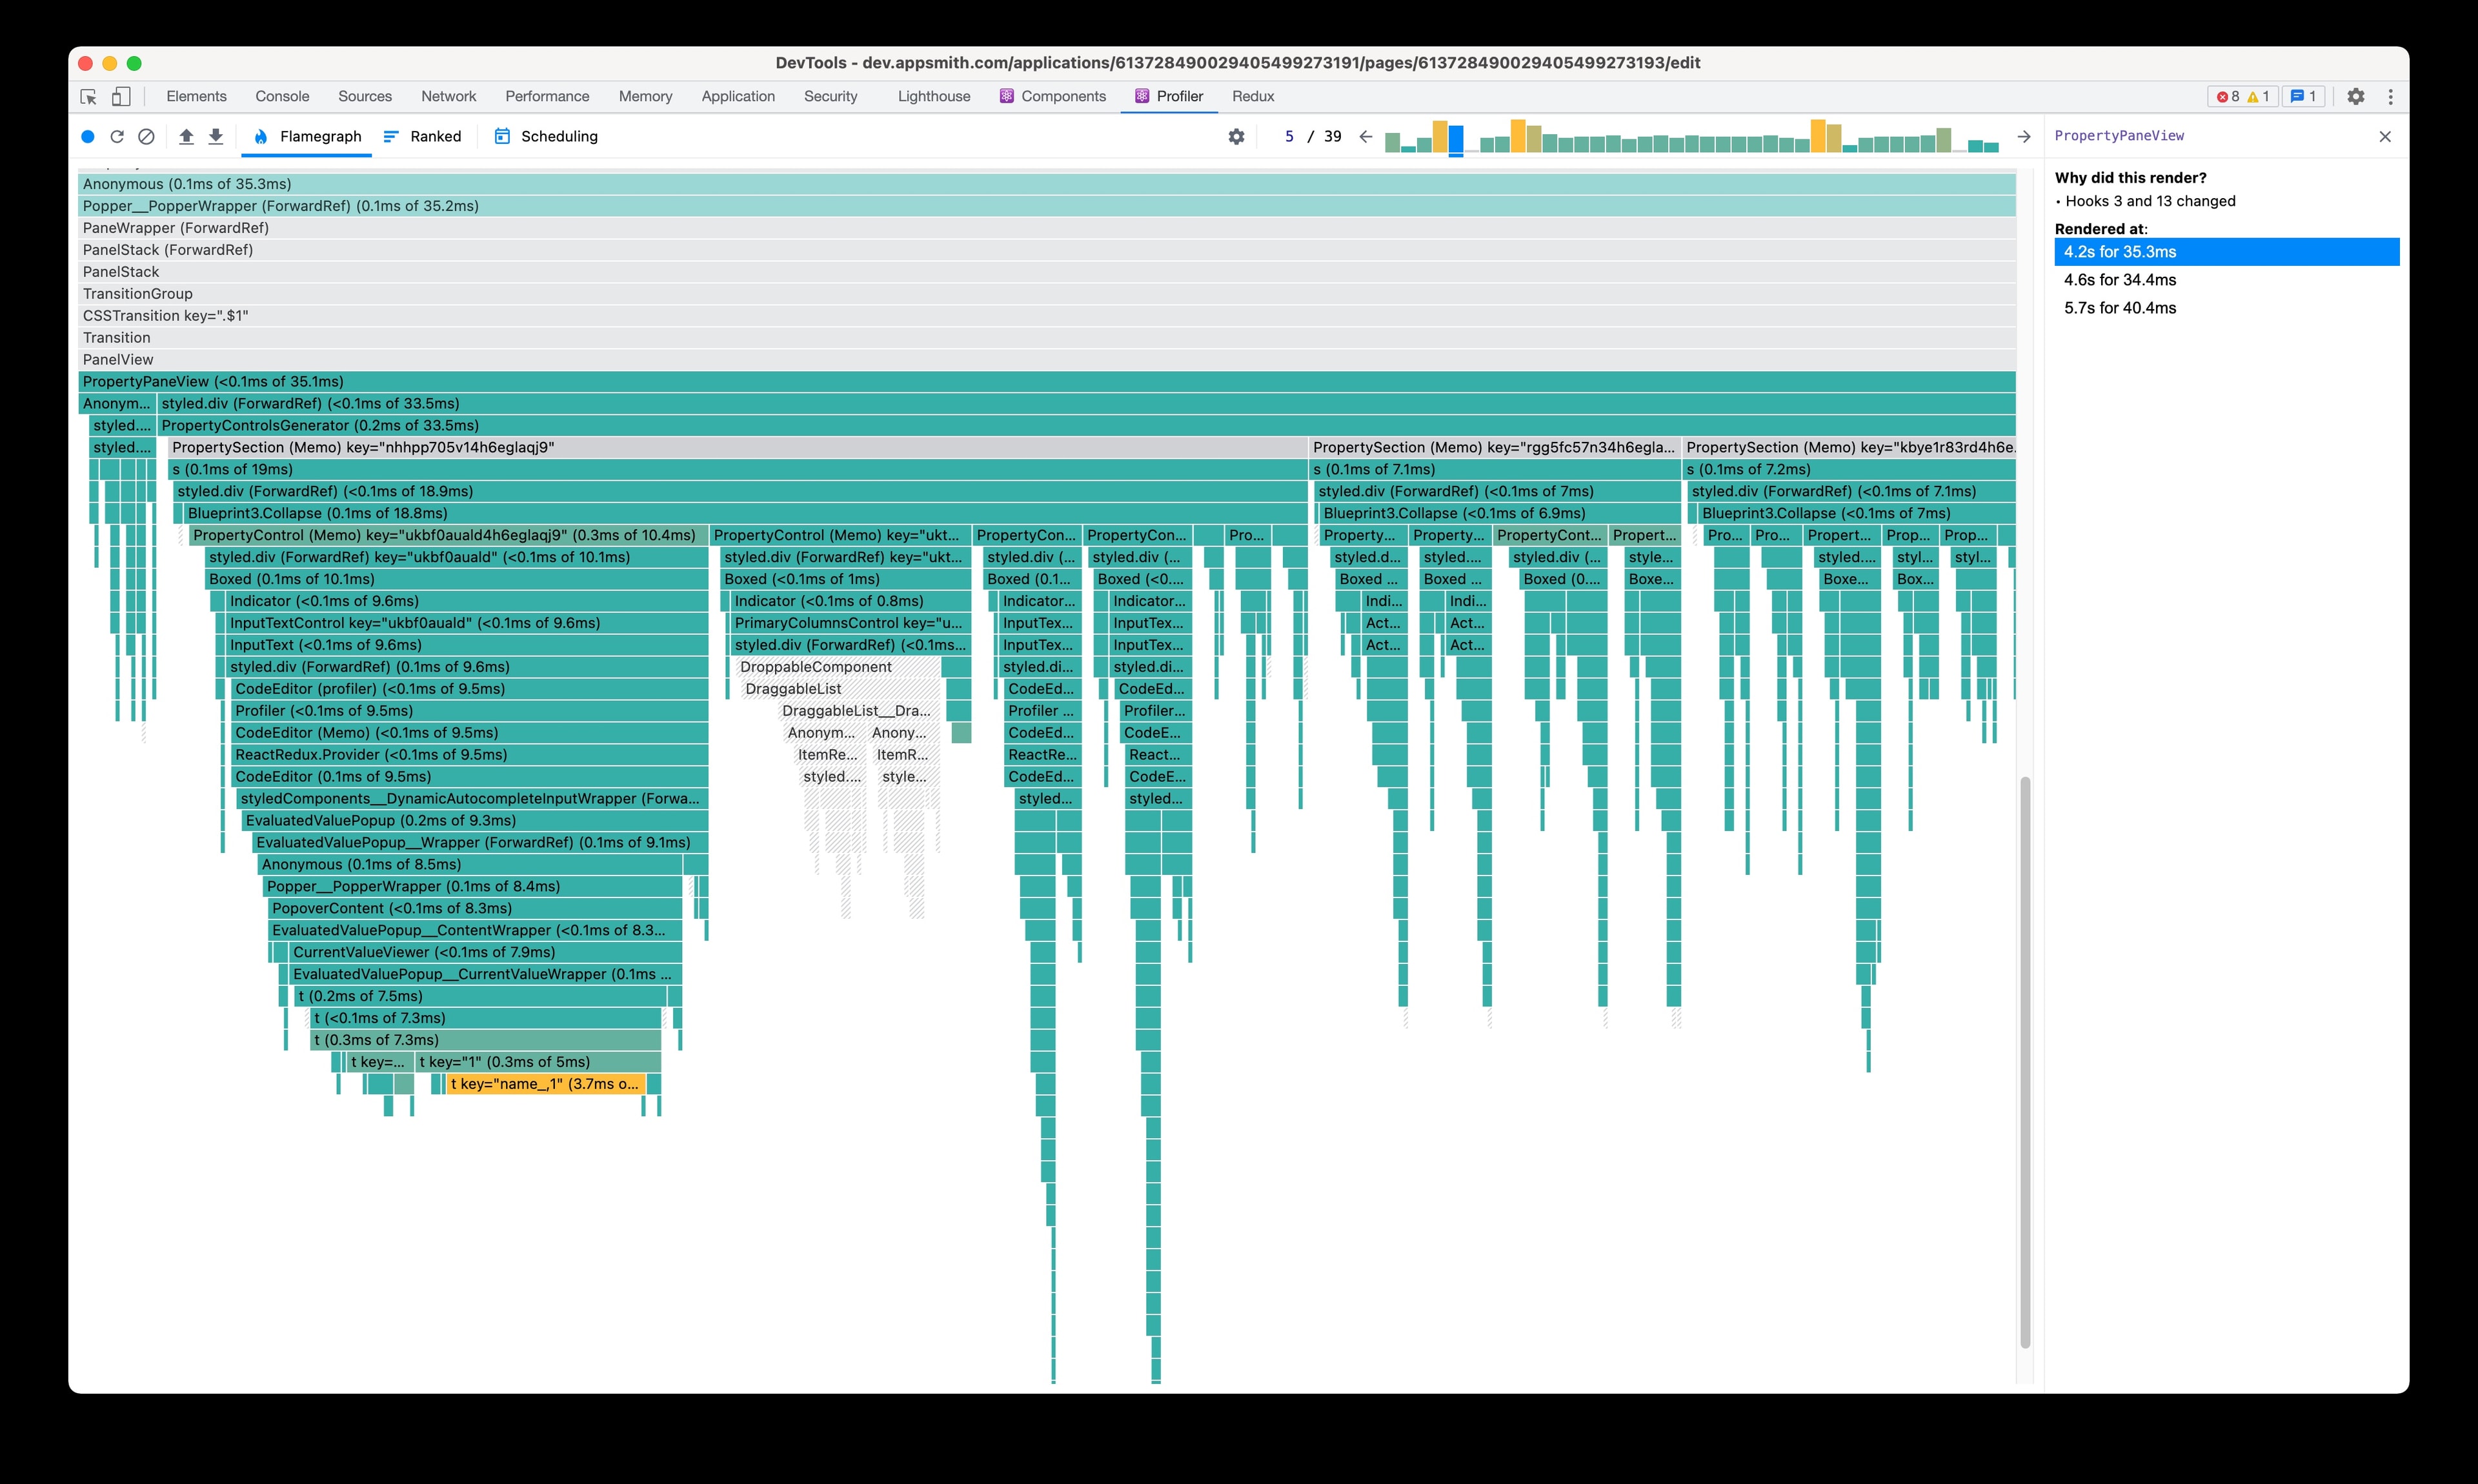Select PropertyControlsGenerator bar
2478x1484 pixels.
[x=1087, y=425]
